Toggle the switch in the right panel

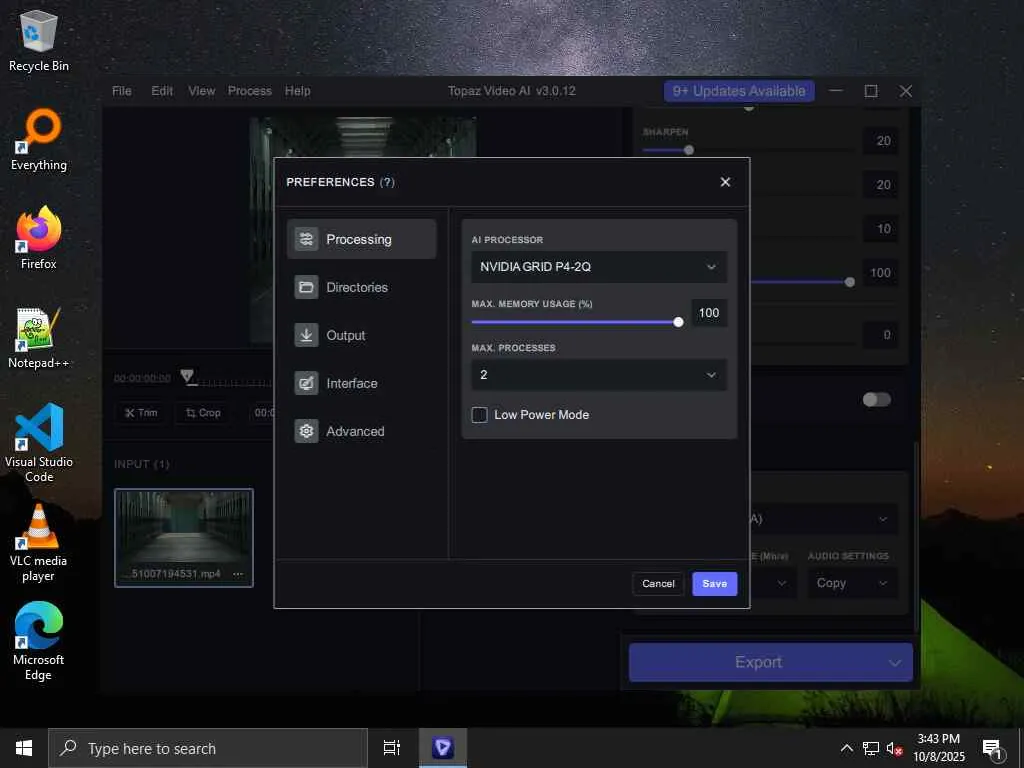coord(876,400)
